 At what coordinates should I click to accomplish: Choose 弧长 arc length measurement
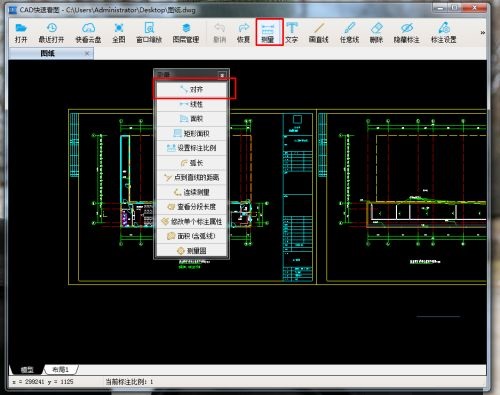(192, 163)
